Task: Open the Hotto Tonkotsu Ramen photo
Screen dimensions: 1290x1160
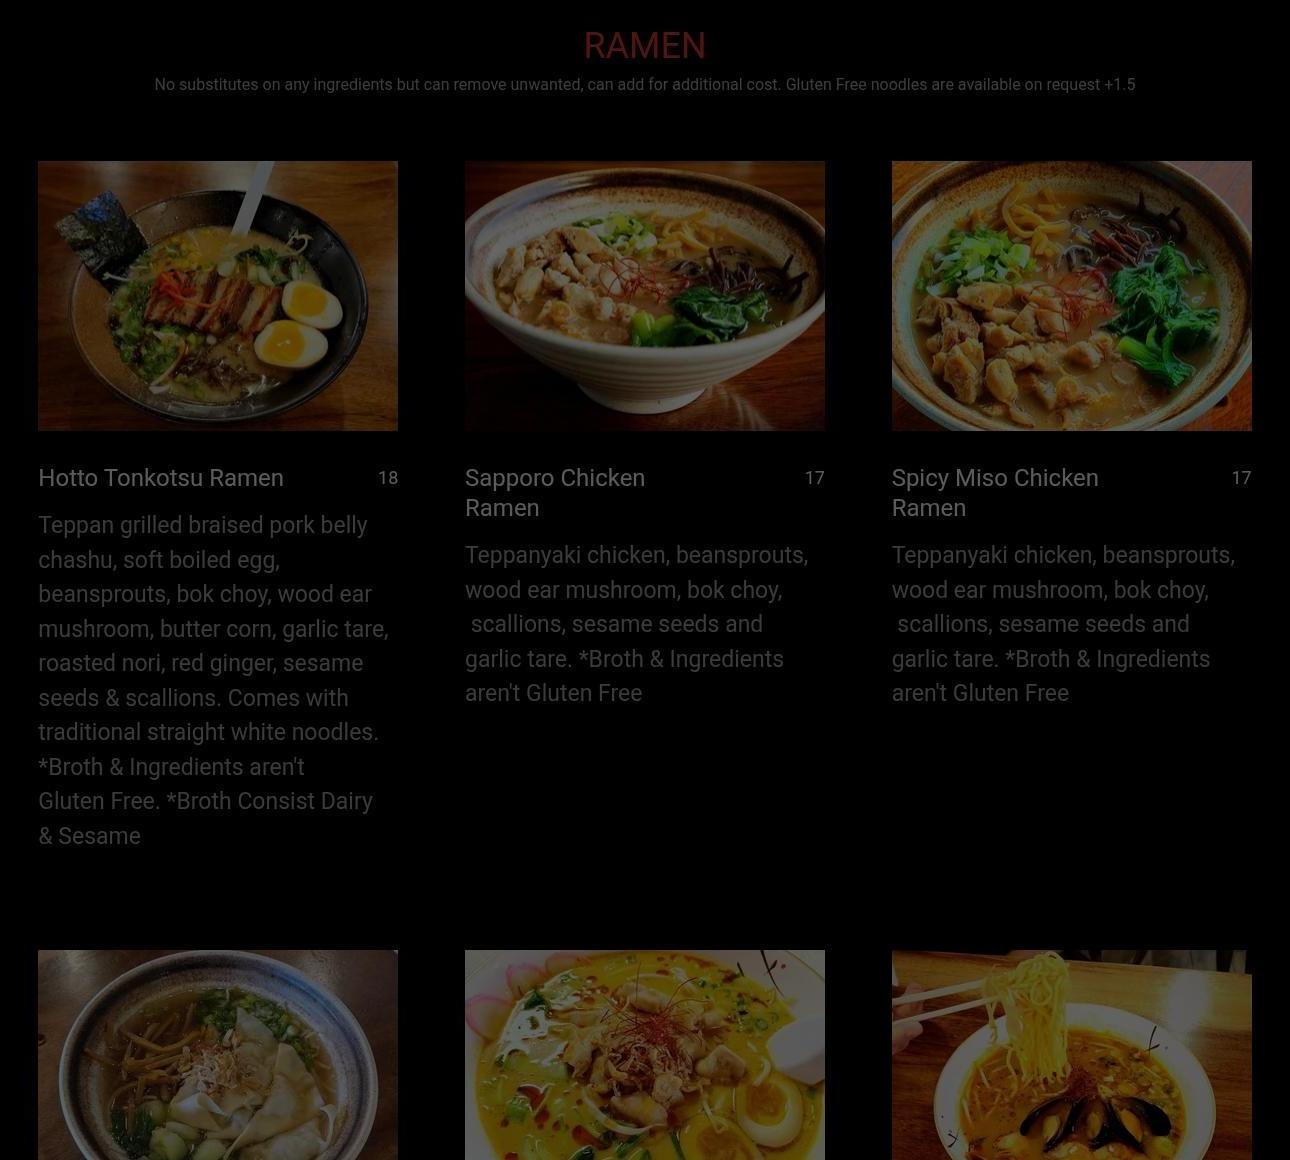Action: (218, 296)
